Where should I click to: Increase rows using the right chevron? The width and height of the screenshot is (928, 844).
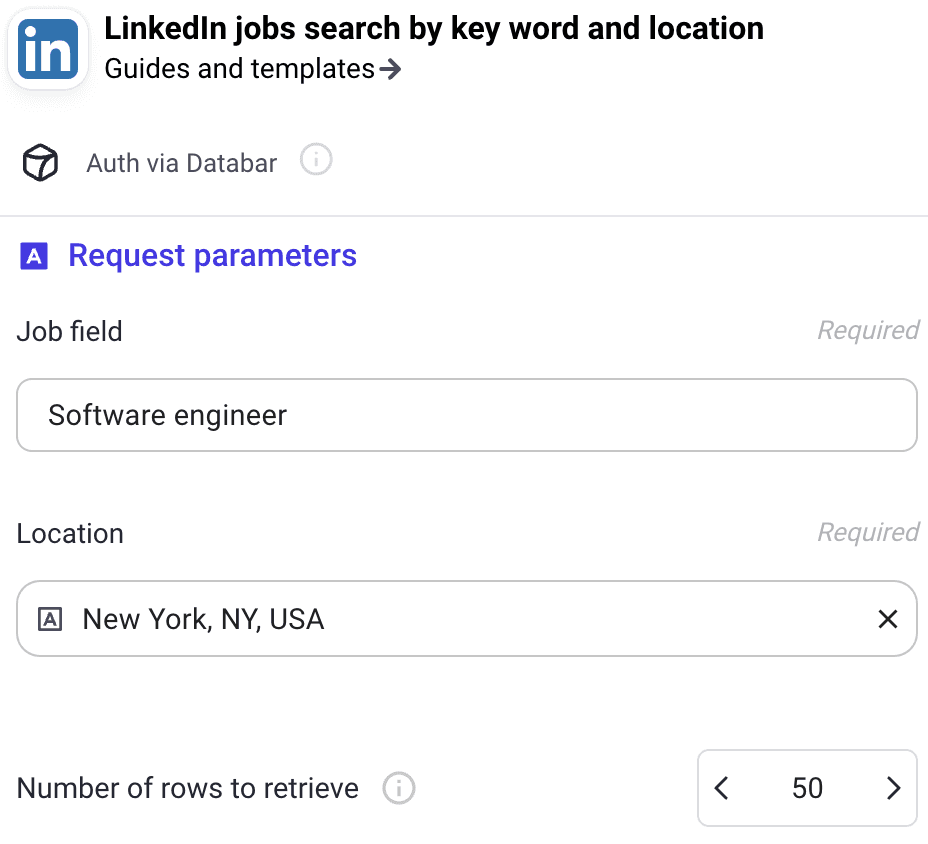click(x=893, y=788)
